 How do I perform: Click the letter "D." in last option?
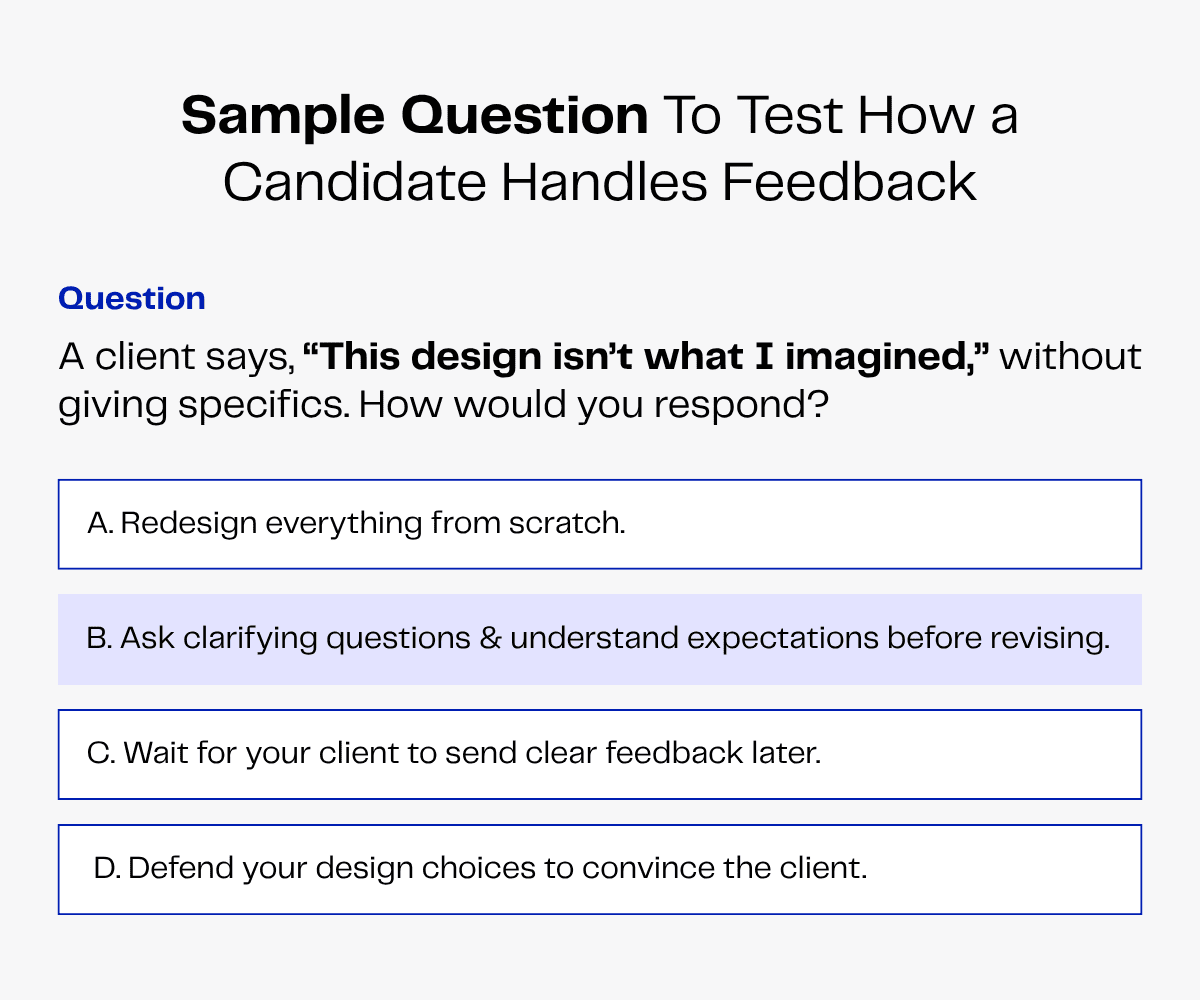(x=107, y=869)
